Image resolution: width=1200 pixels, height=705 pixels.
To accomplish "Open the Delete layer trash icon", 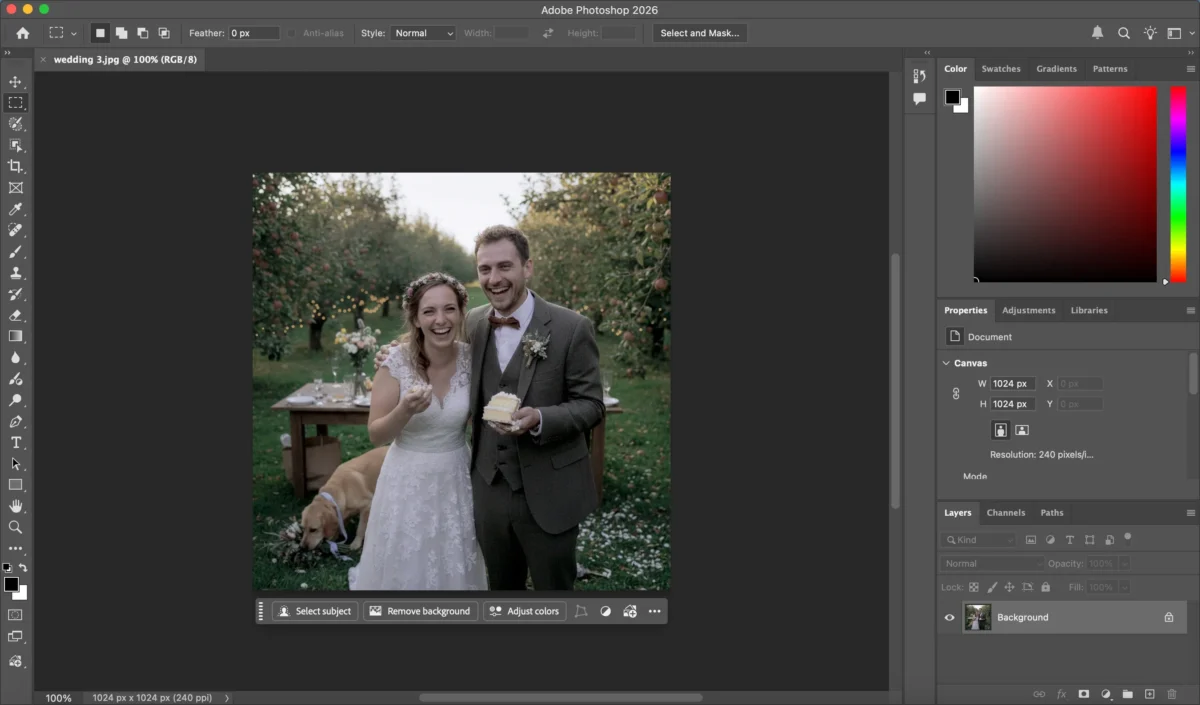I will tap(1172, 694).
